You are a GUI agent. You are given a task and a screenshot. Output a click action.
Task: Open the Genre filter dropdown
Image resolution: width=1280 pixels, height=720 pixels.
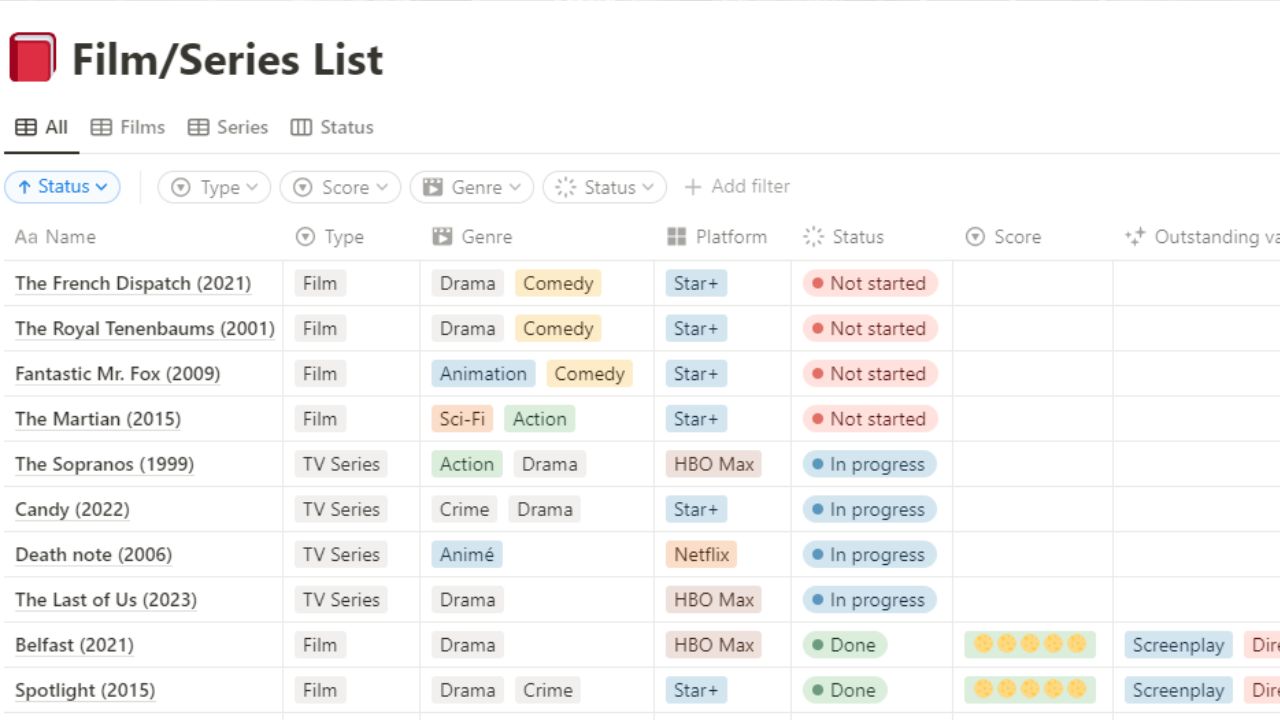470,186
